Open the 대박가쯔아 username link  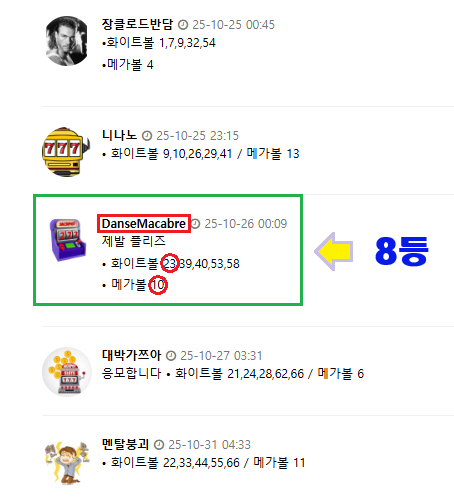[x=131, y=355]
